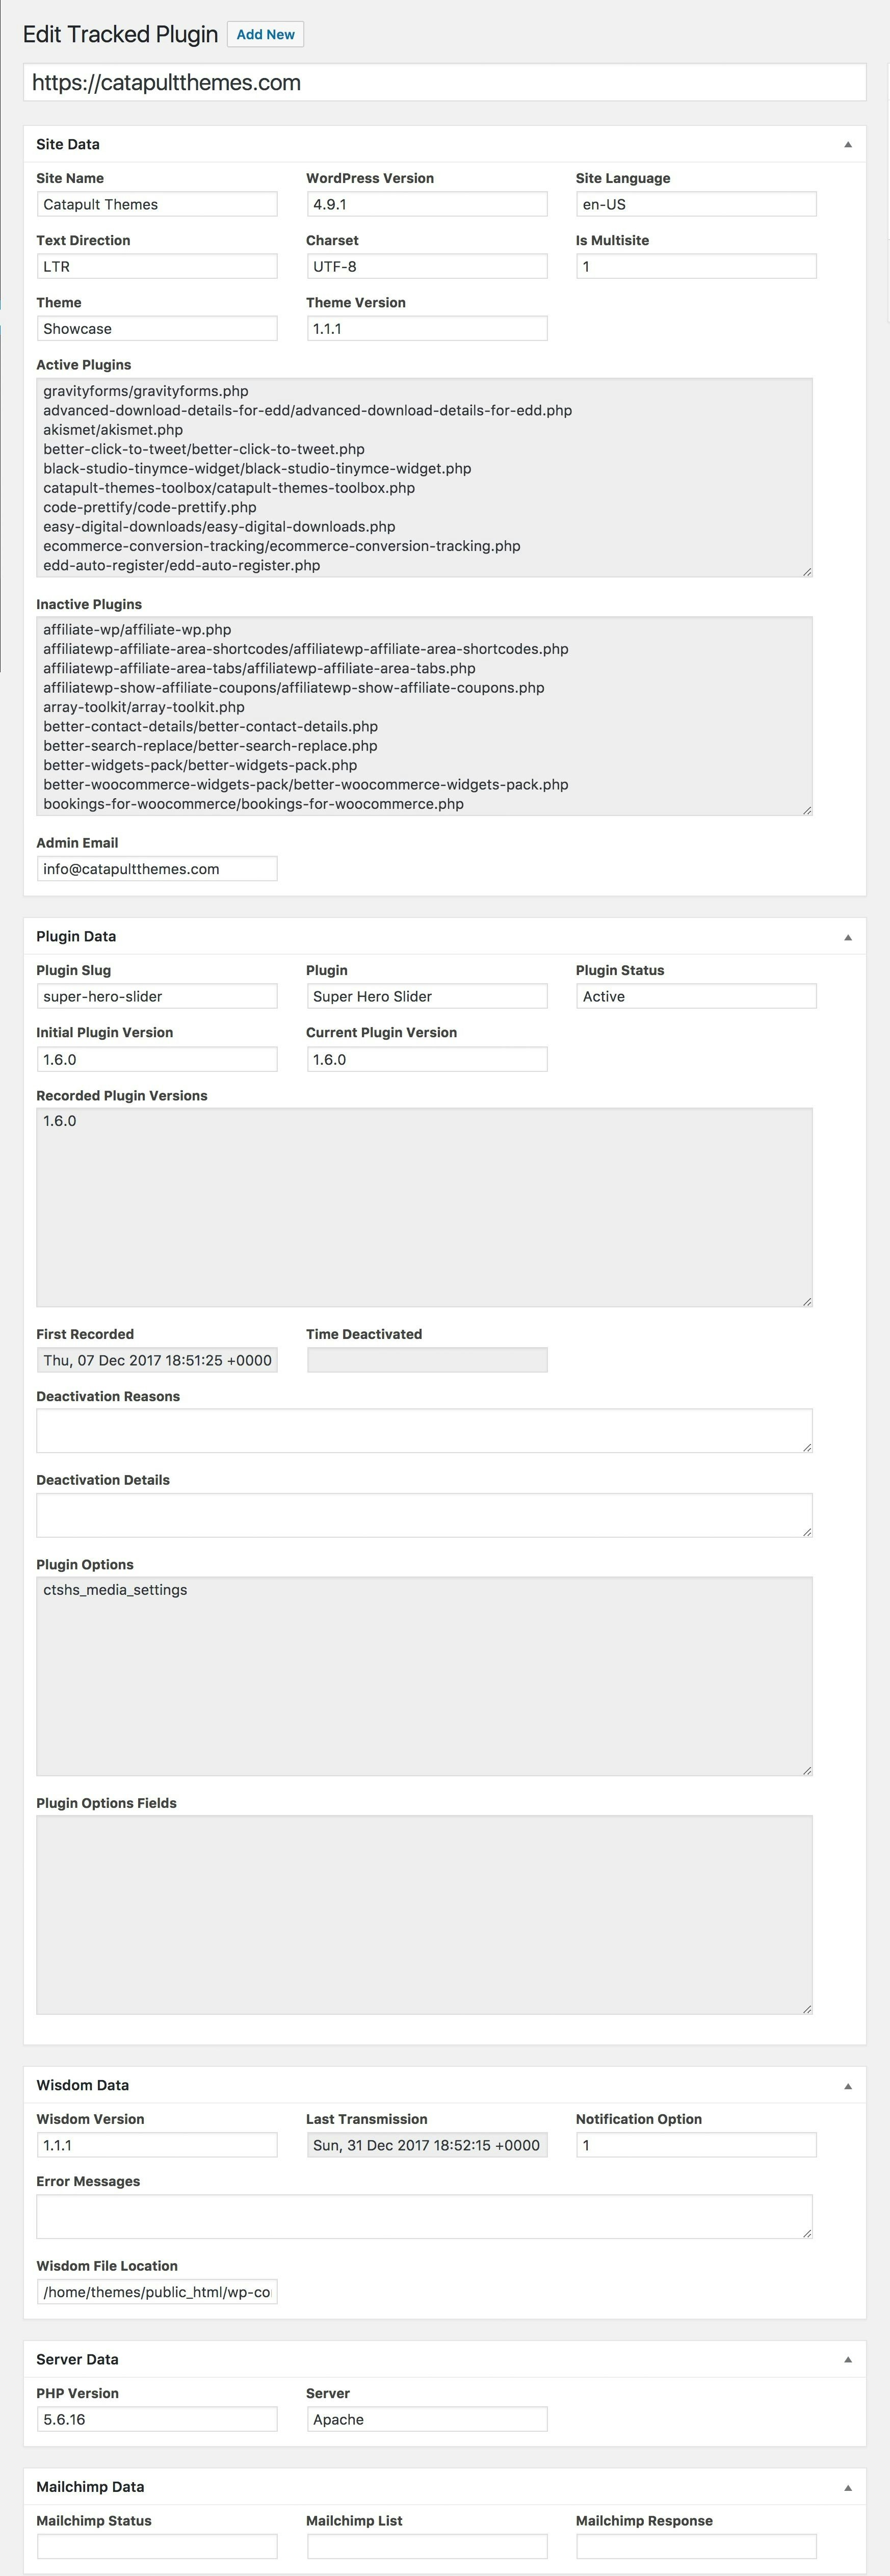Click the Inactive Plugins resize handle
This screenshot has width=890, height=2576.
[807, 810]
